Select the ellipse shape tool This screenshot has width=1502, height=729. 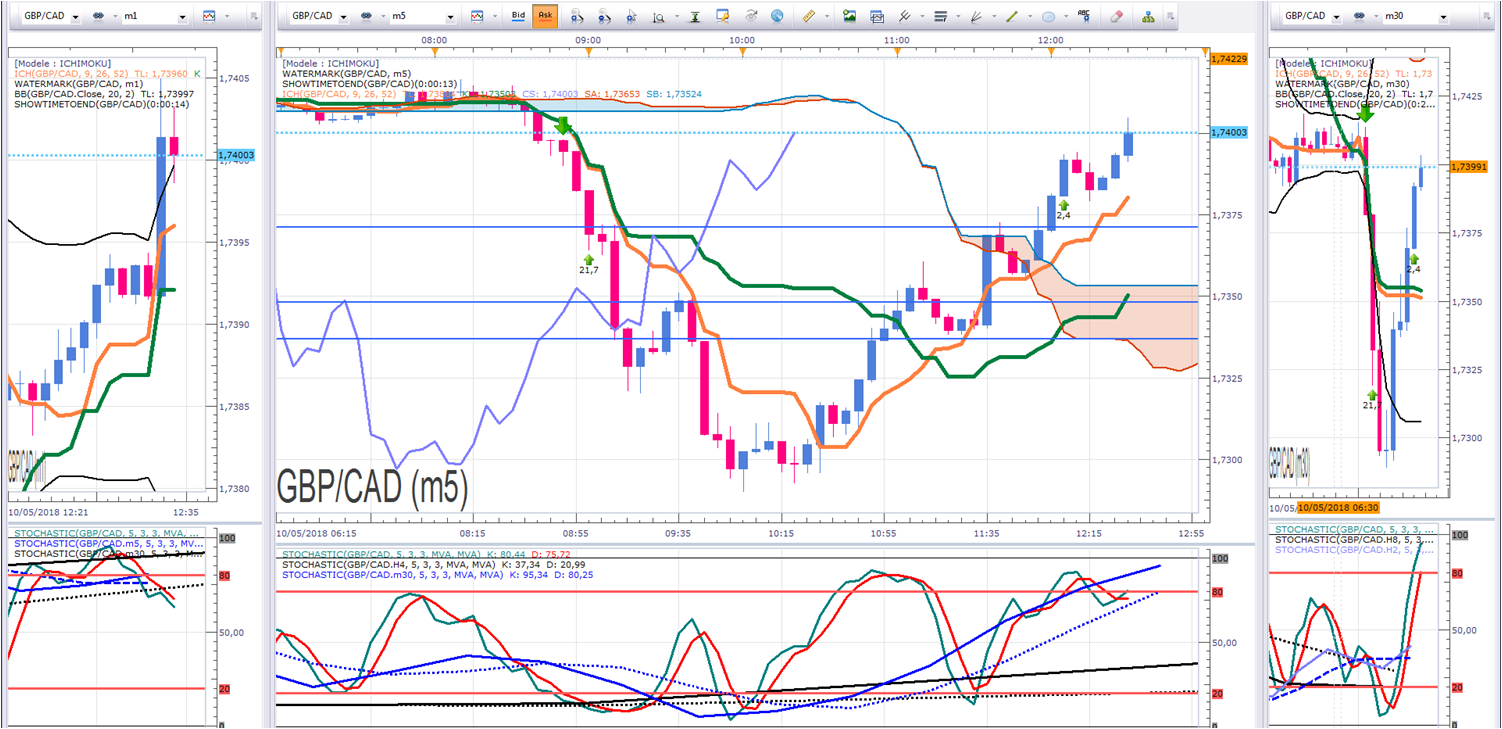[x=1048, y=16]
